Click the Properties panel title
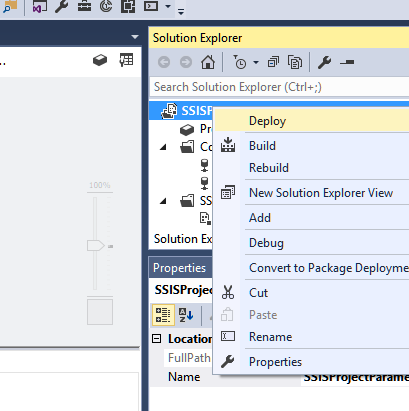This screenshot has width=409, height=411. pyautogui.click(x=179, y=268)
